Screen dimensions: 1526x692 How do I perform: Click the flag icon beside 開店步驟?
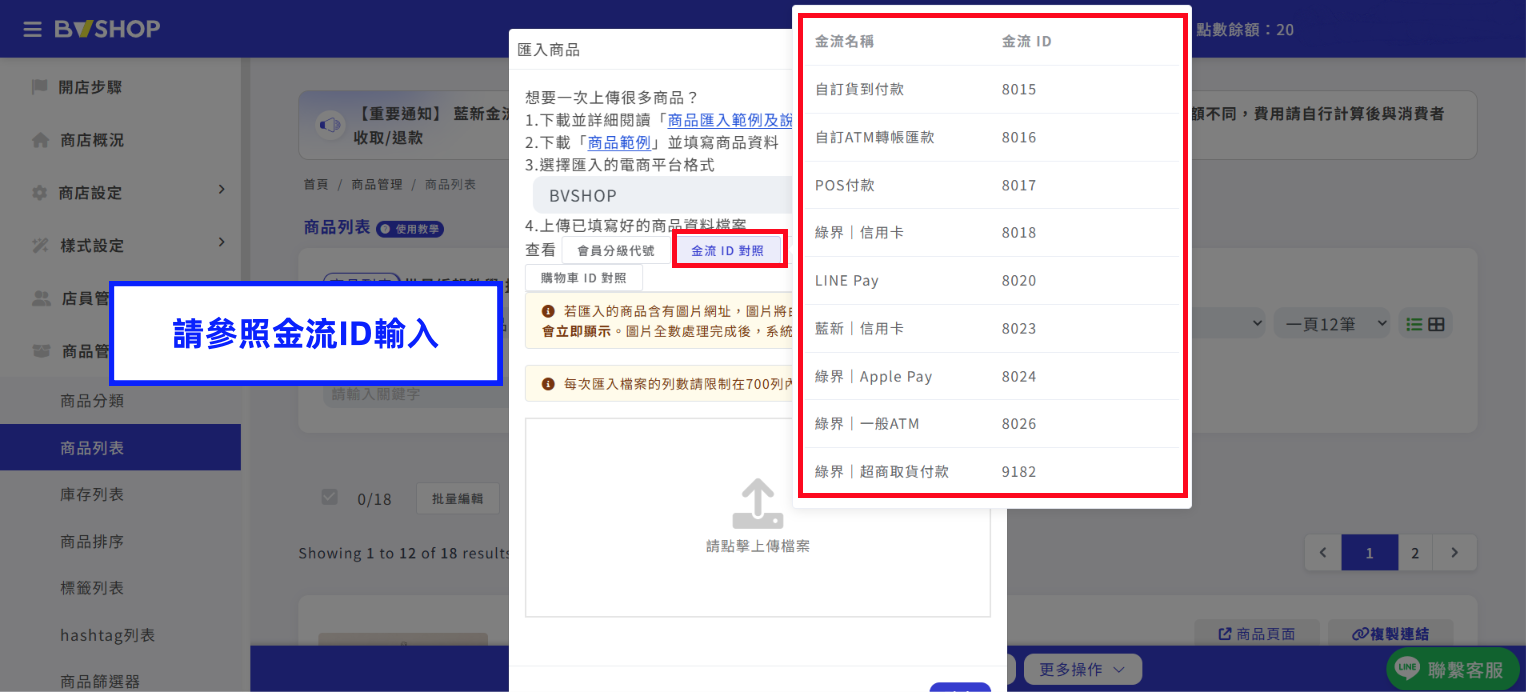coord(40,87)
